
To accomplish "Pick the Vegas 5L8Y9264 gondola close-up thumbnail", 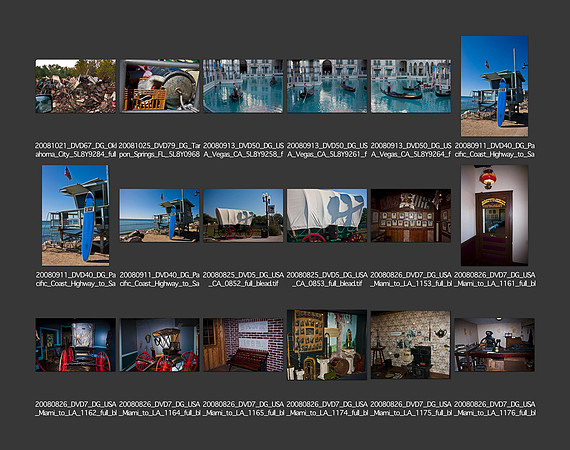I will (411, 86).
